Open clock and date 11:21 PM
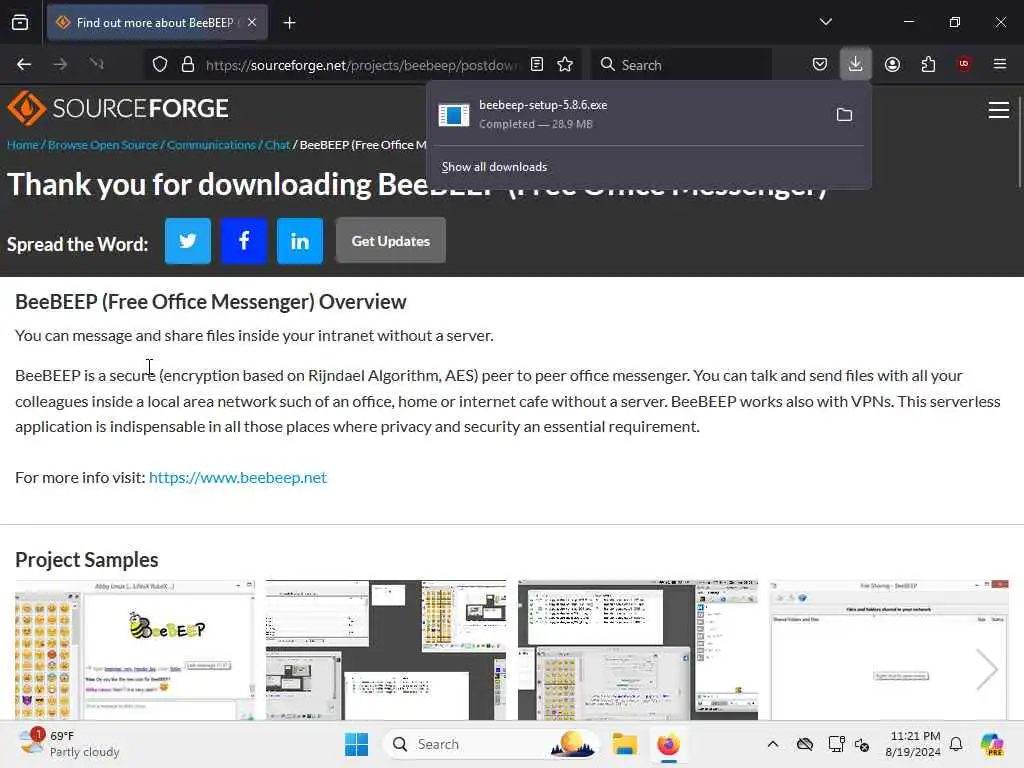 click(913, 744)
